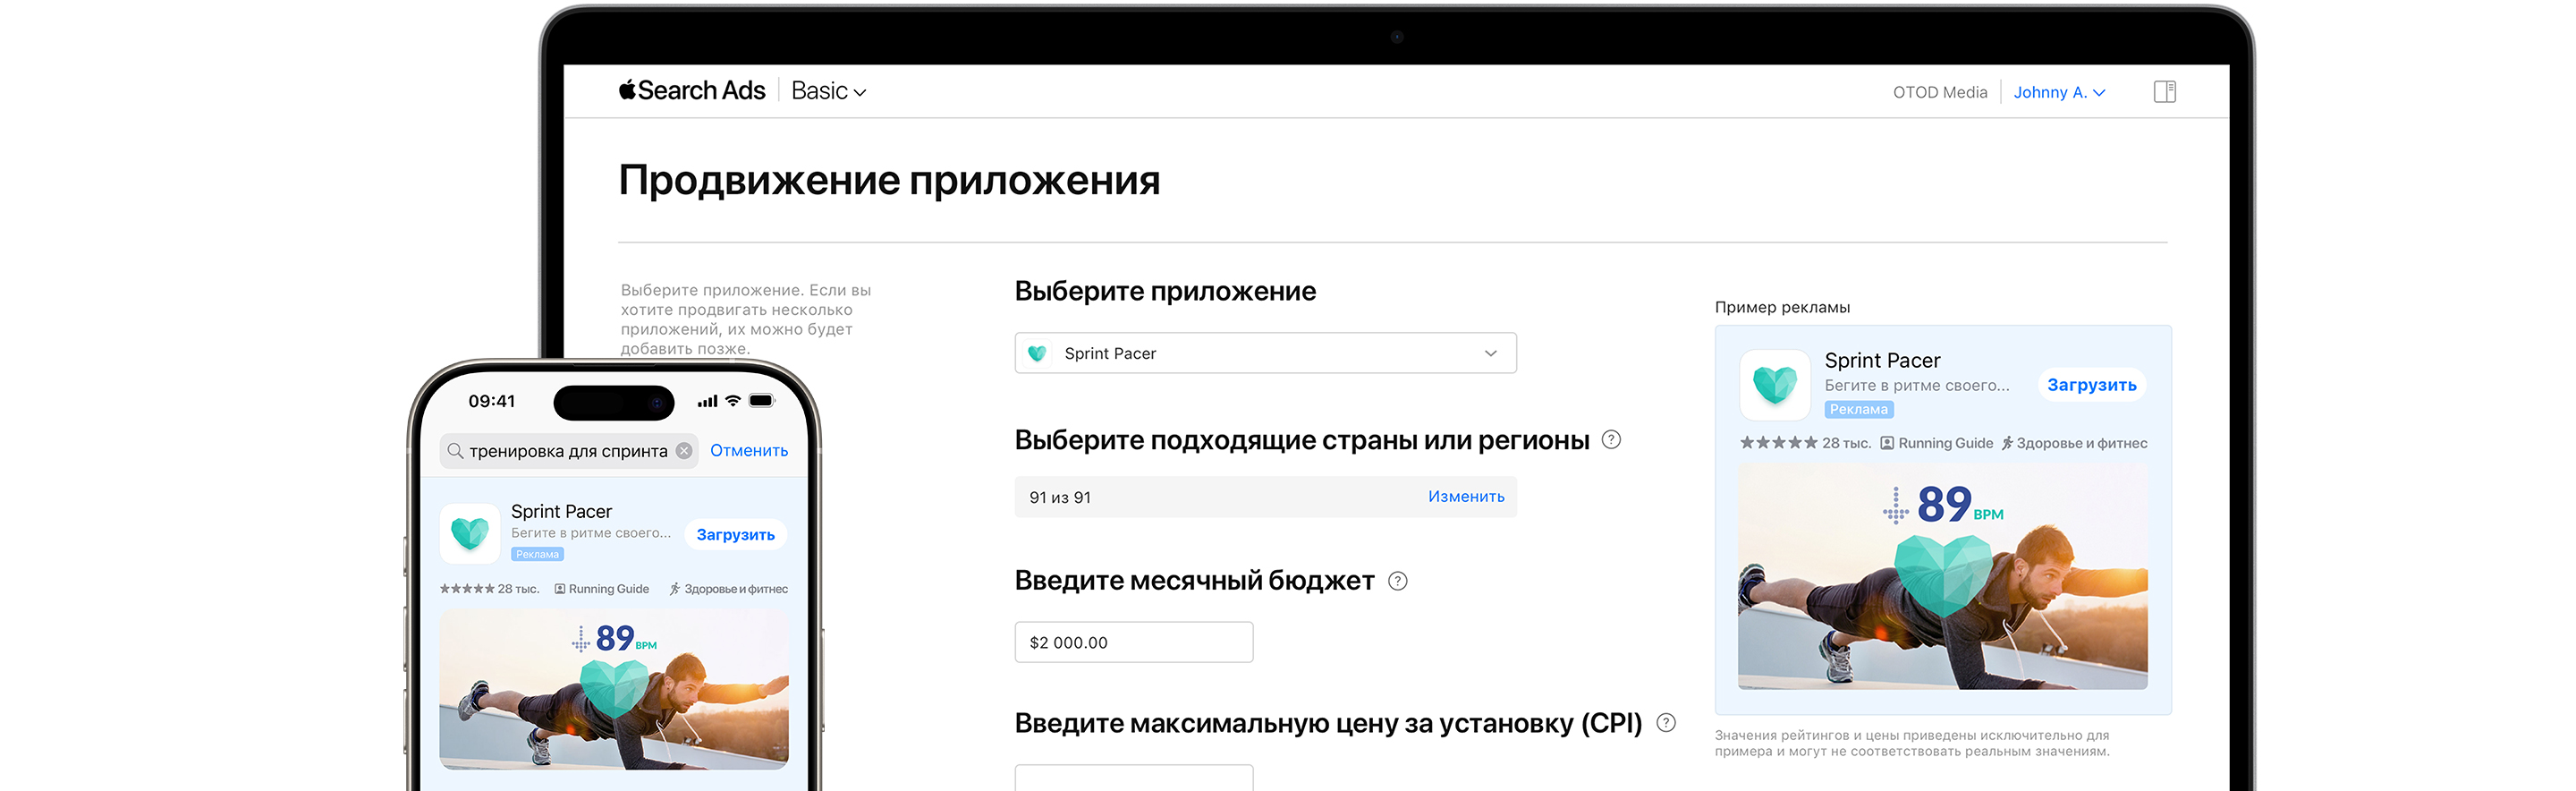Expand the Sprint Pacer app selector
The width and height of the screenshot is (2576, 791).
(x=1265, y=353)
